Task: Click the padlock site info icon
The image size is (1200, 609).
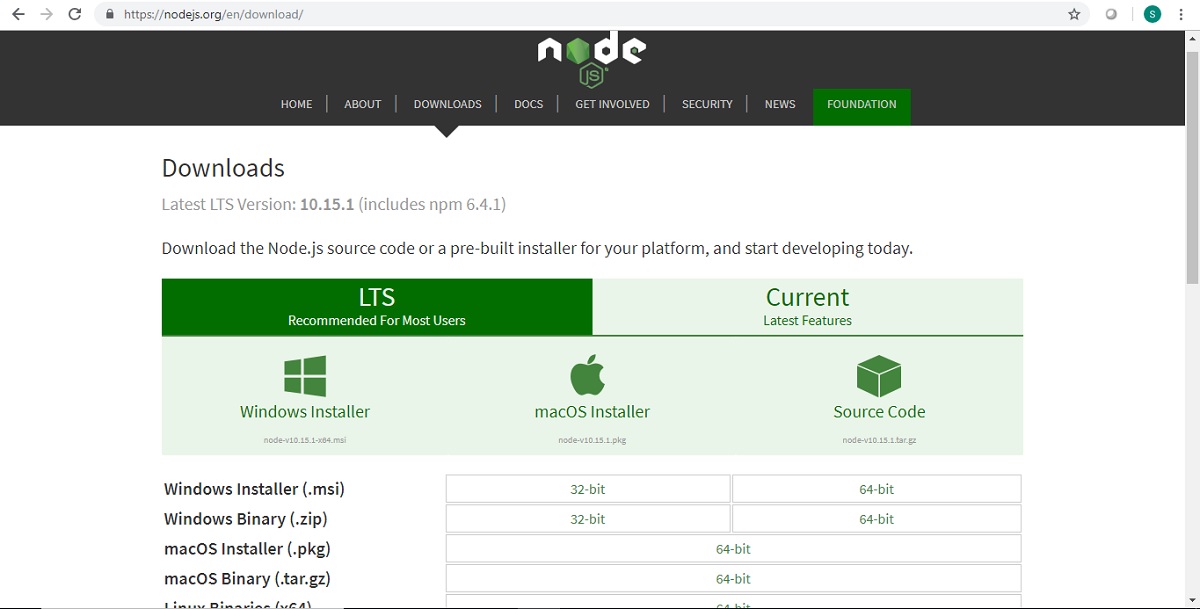Action: (109, 15)
